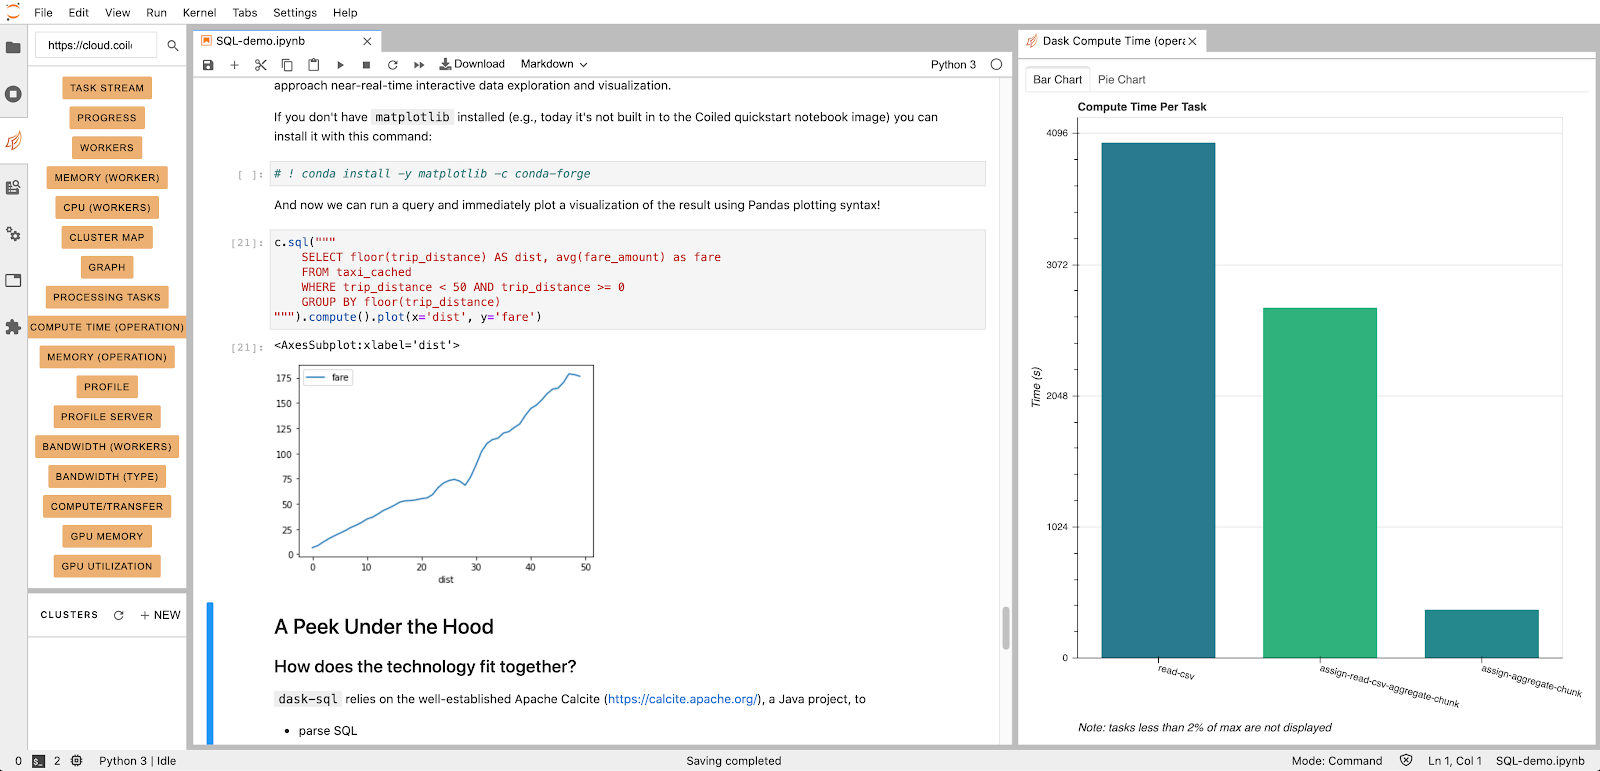Run the selected cell
Screen dimensions: 1600x771
[340, 65]
